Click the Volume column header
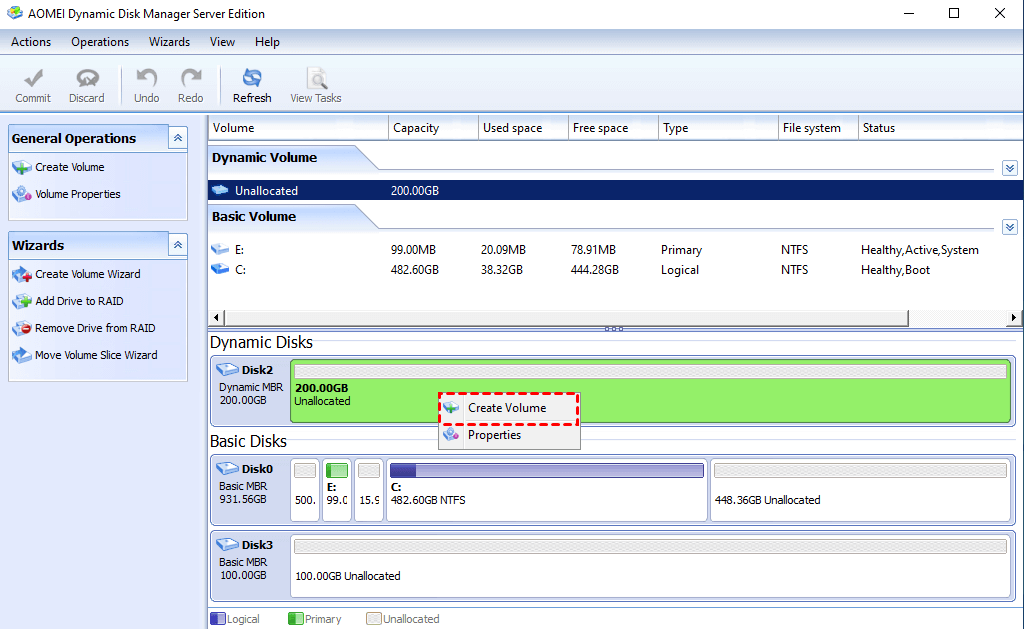This screenshot has width=1024, height=629. 298,128
